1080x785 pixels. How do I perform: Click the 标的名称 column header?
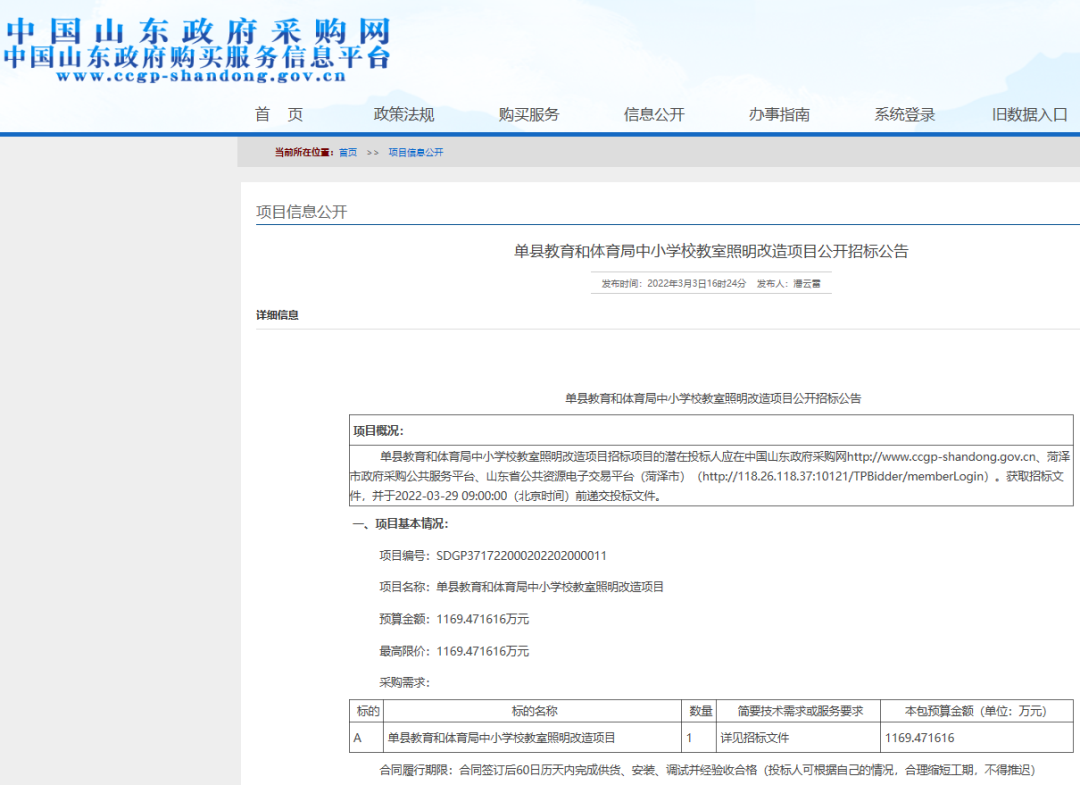click(x=533, y=711)
